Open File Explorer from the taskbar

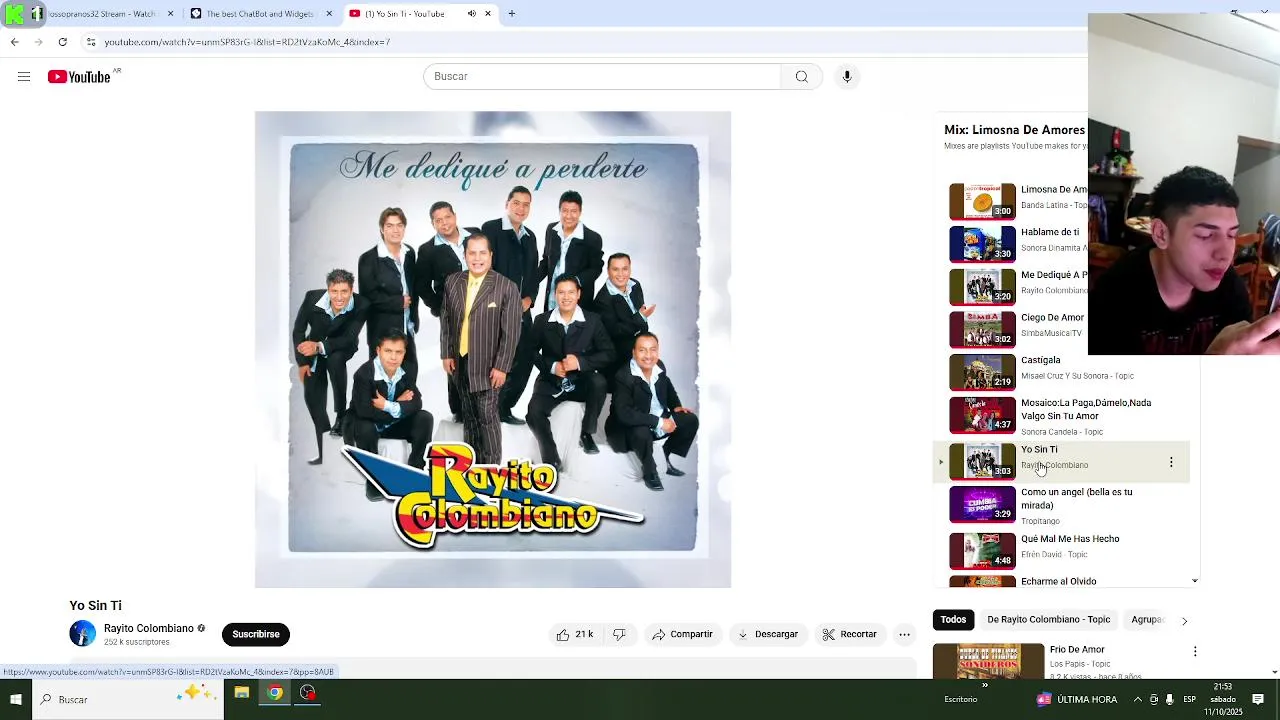241,693
